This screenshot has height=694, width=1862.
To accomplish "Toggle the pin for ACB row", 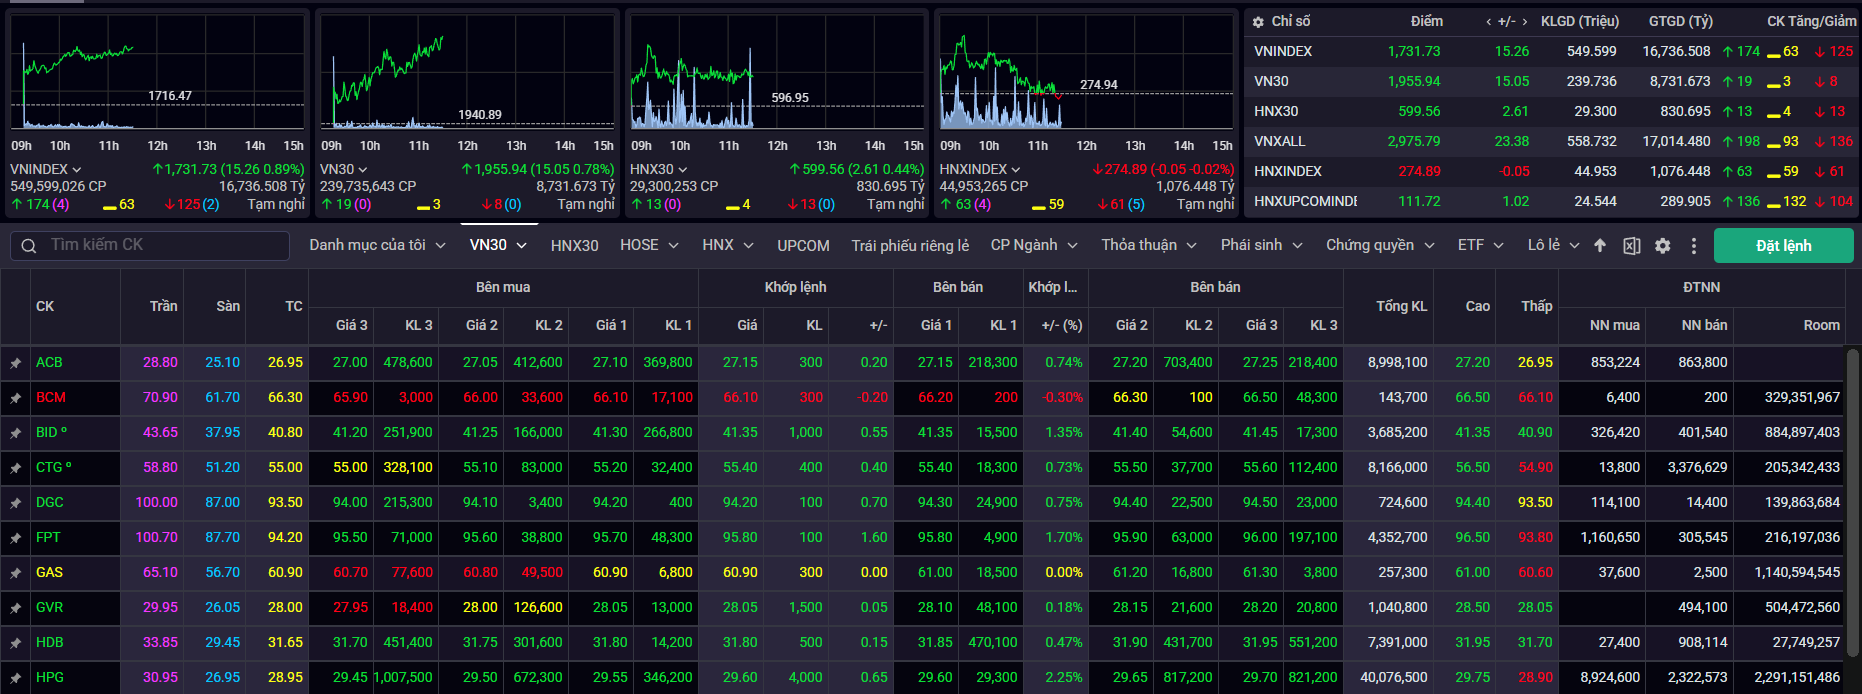I will click(16, 363).
